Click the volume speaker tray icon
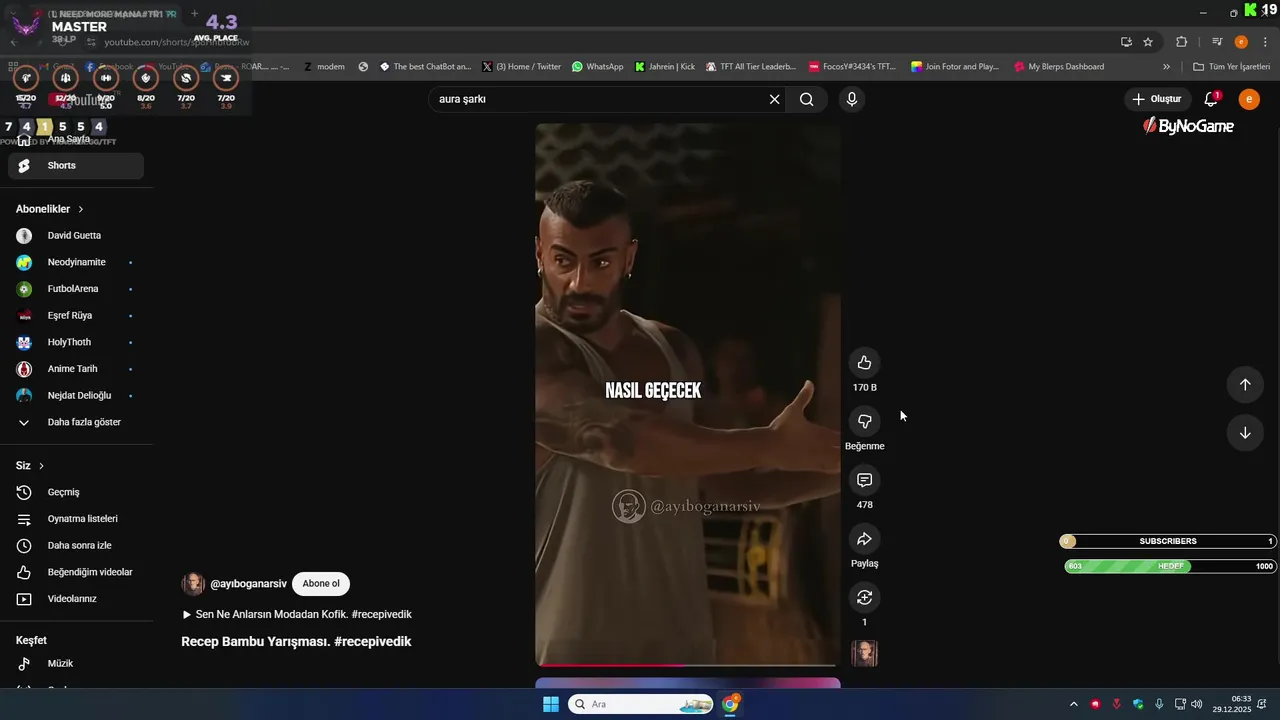This screenshot has height=720, width=1280. click(x=1197, y=704)
